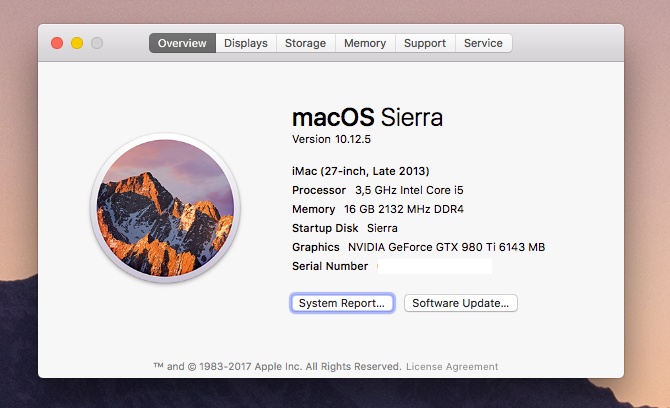The width and height of the screenshot is (670, 408).
Task: Click the Version 10.12.5 text
Action: point(332,139)
